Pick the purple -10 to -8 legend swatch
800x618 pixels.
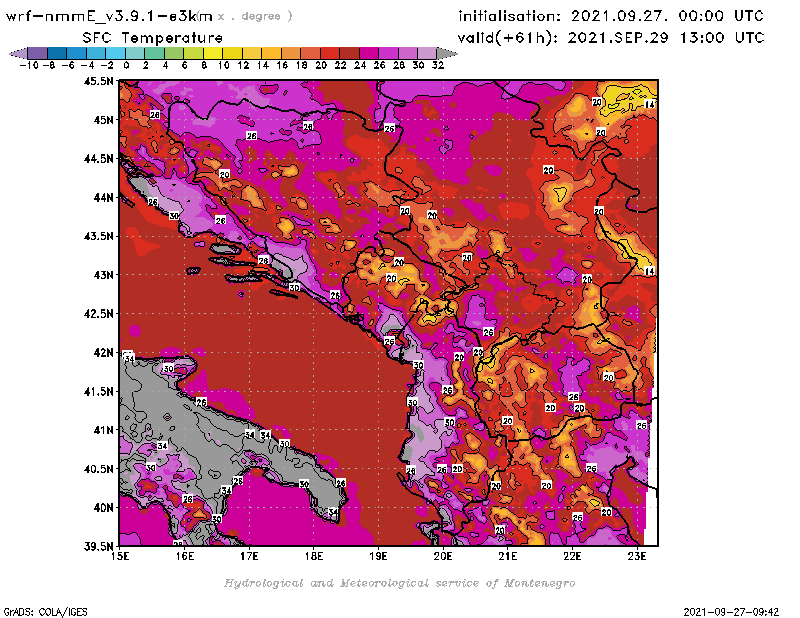[x=38, y=53]
